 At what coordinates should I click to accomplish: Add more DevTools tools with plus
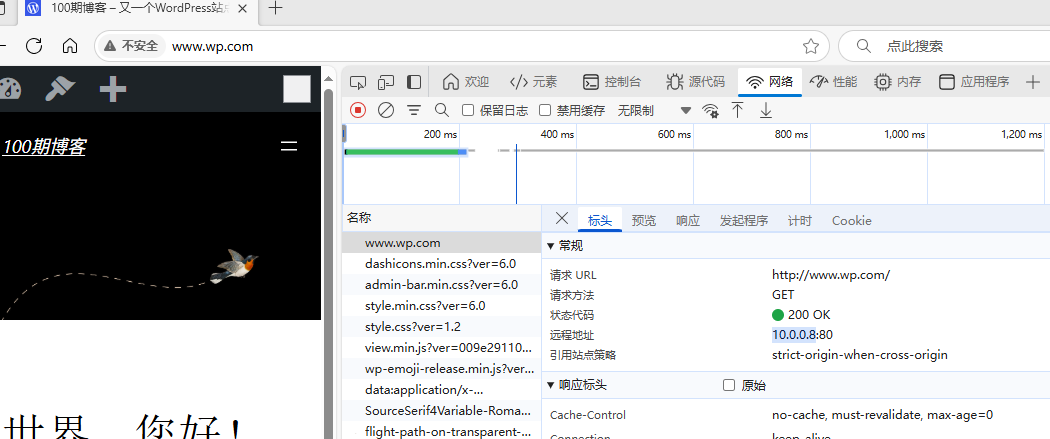click(x=1033, y=82)
